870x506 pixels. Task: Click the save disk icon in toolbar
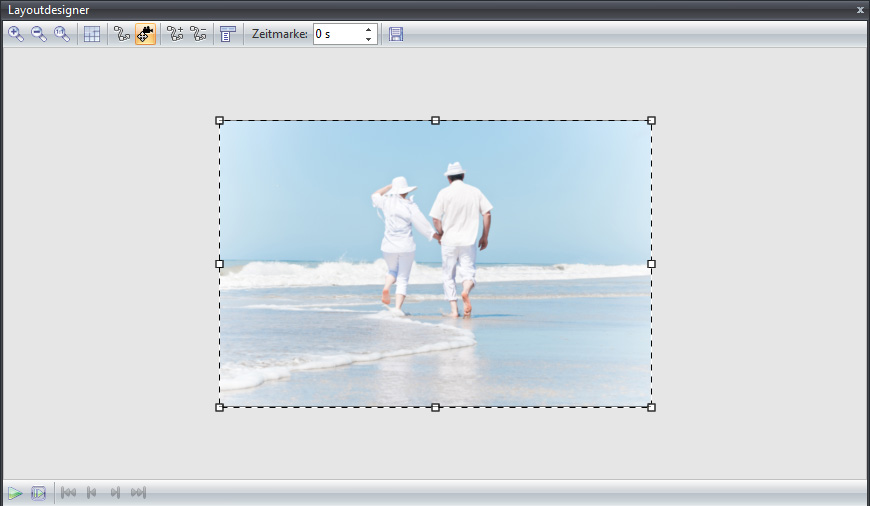tap(396, 34)
